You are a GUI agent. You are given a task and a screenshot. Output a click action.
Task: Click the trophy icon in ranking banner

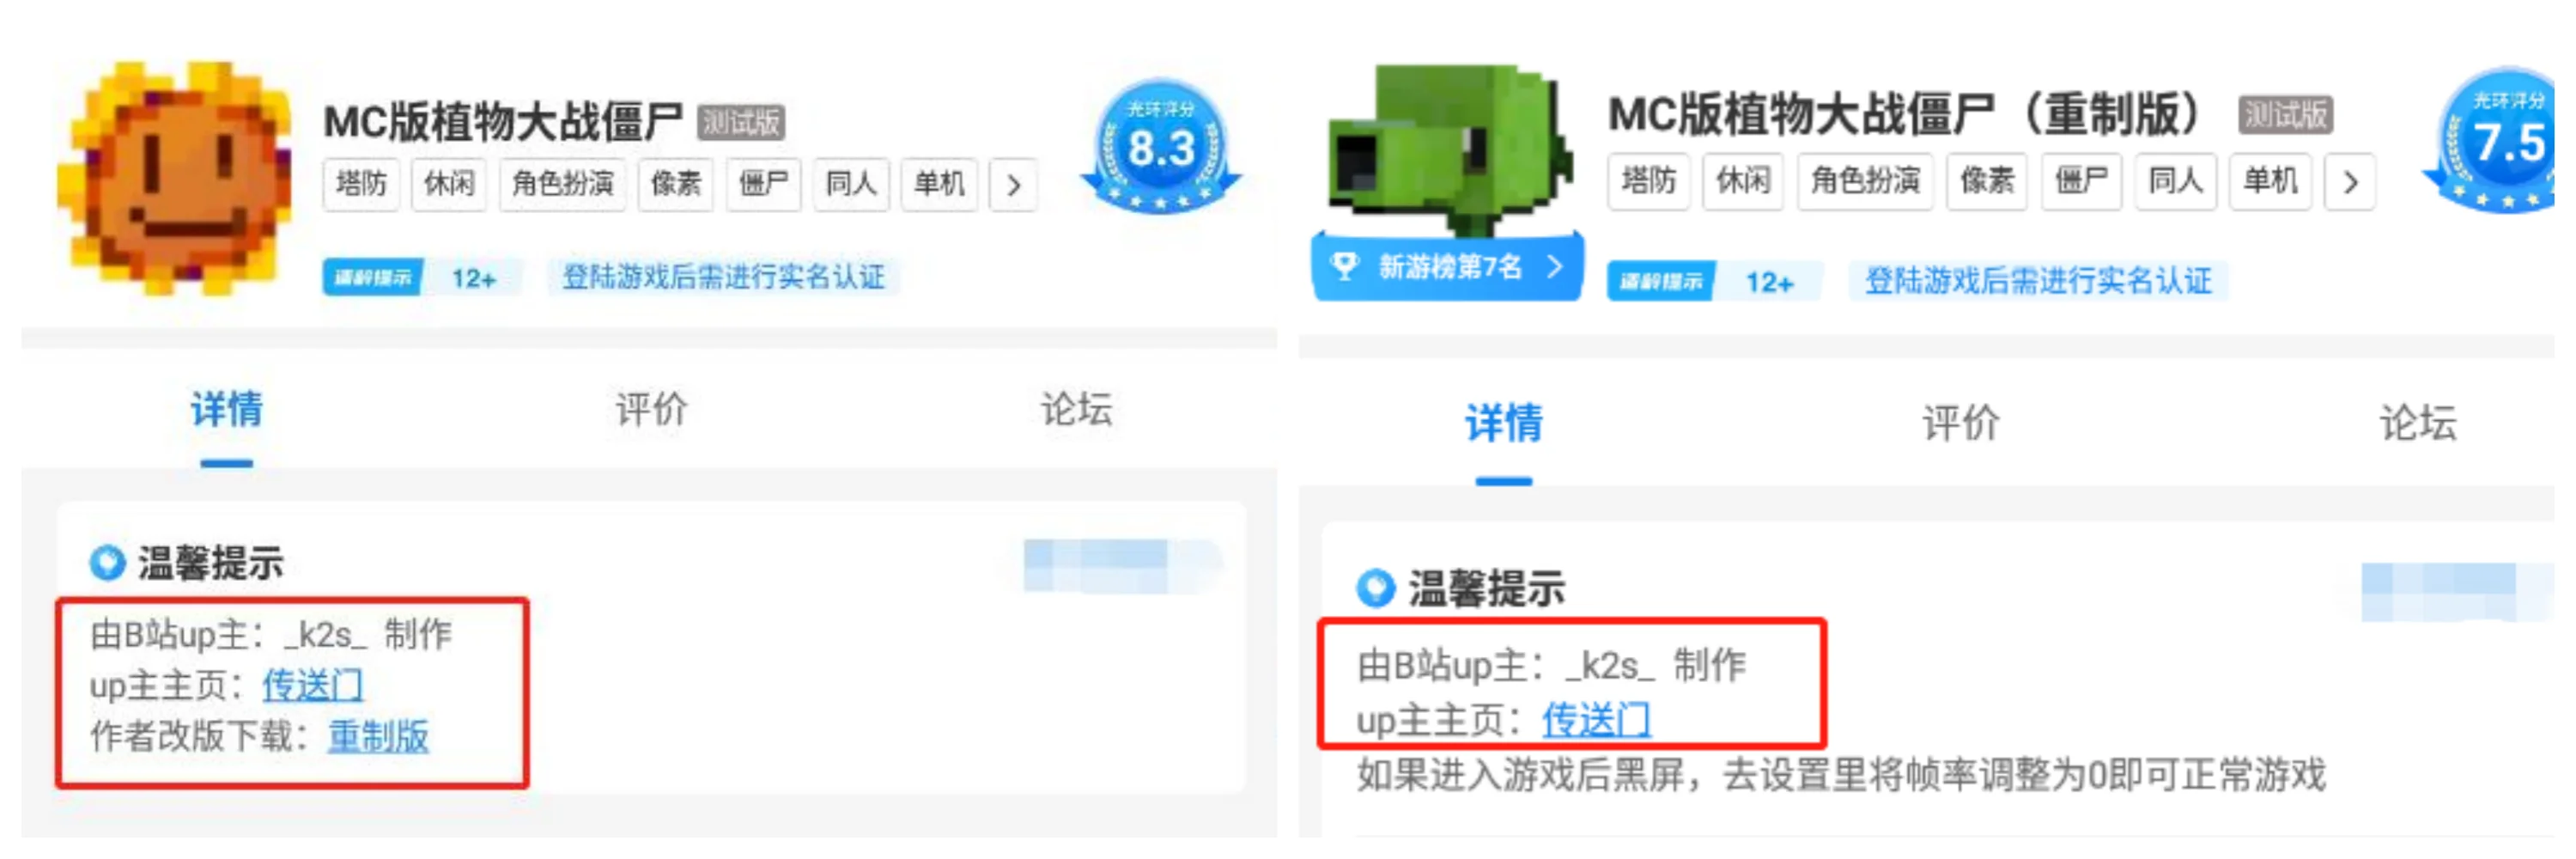click(1346, 266)
